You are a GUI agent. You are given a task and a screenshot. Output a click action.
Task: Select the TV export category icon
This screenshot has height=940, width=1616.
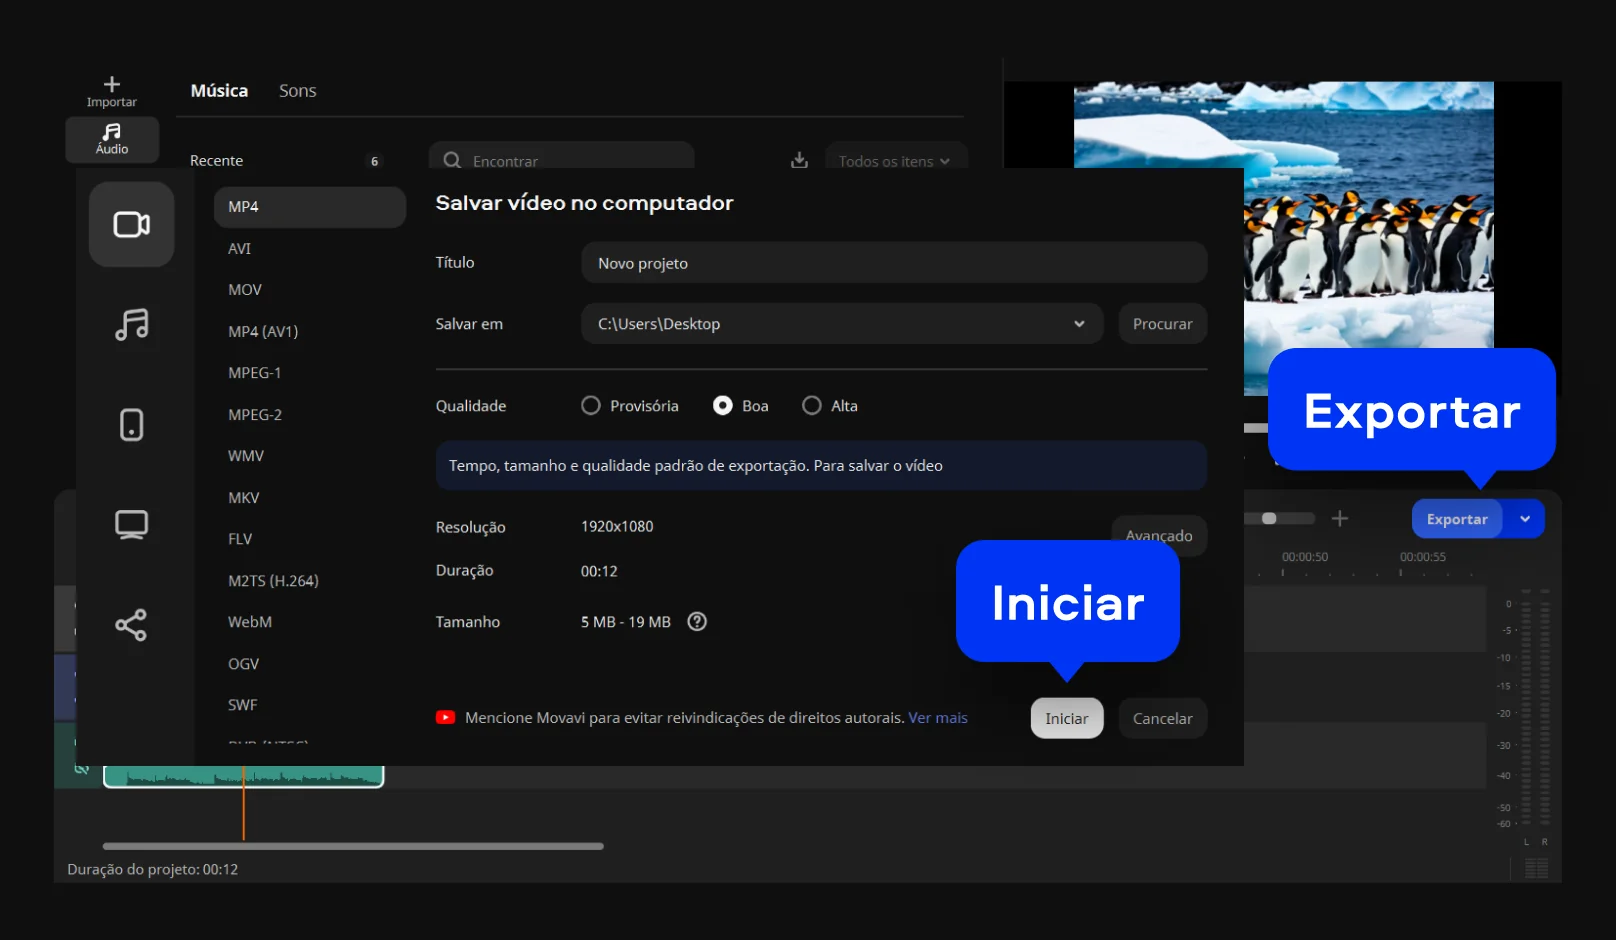131,525
